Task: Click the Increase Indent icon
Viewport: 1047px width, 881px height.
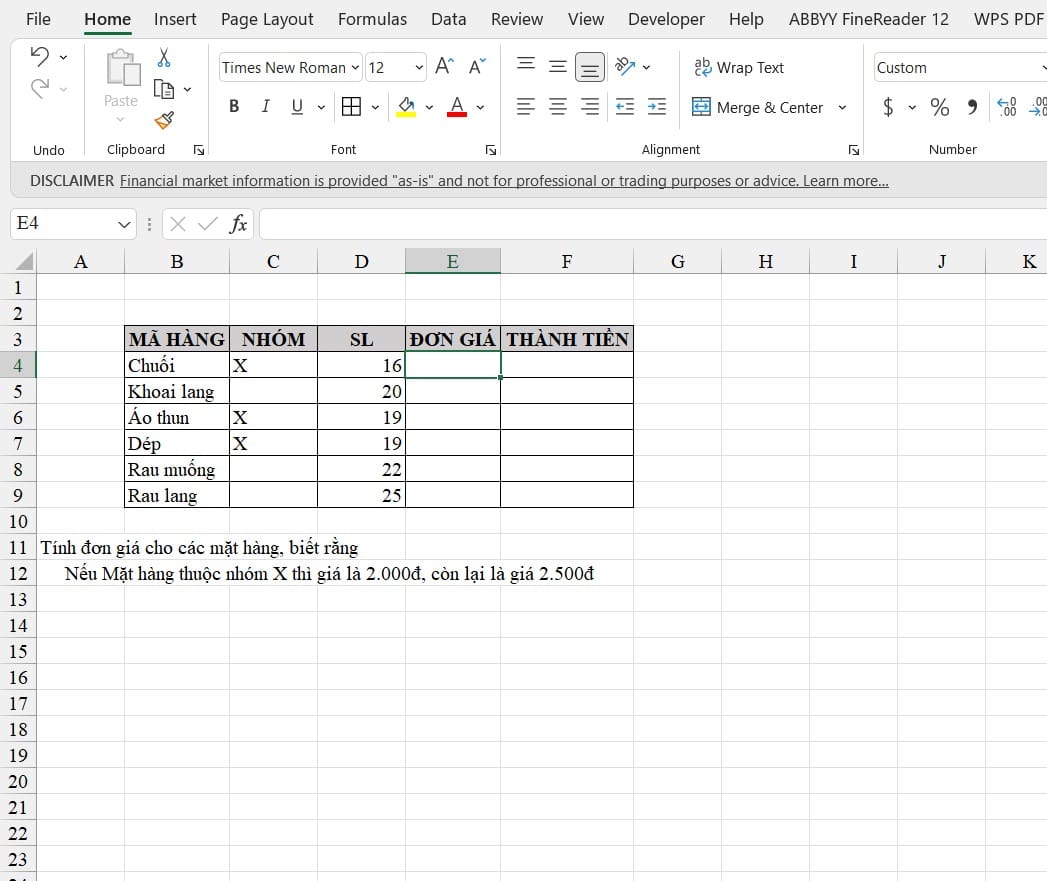Action: (x=657, y=107)
